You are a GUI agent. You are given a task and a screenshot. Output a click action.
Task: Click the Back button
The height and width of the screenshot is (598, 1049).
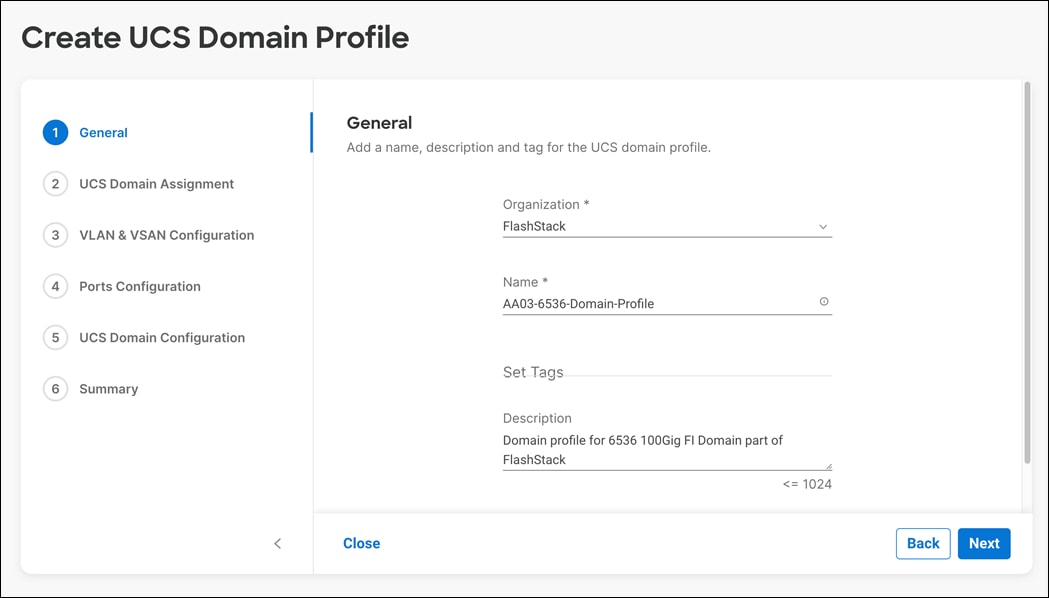(x=922, y=543)
